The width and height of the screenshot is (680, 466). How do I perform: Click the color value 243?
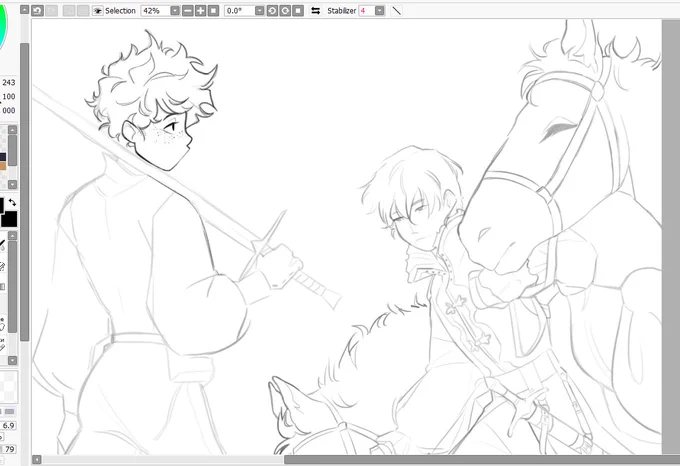[9, 82]
